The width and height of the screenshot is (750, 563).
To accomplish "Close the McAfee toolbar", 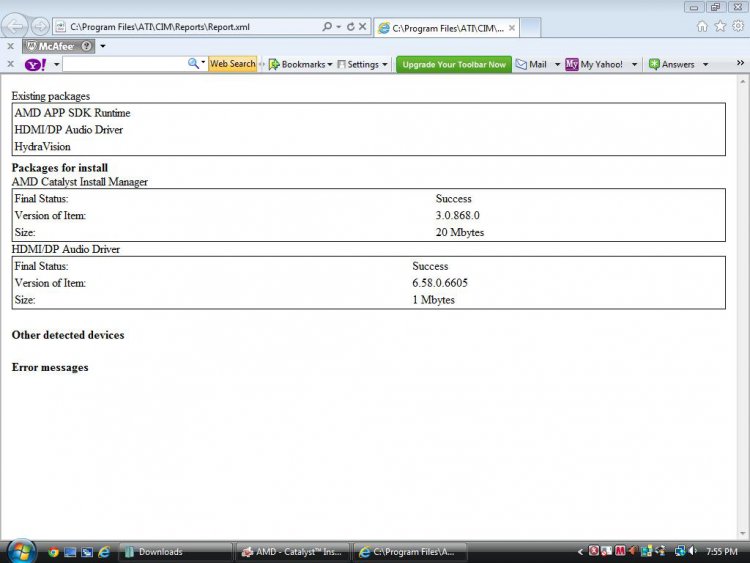I will (x=11, y=46).
